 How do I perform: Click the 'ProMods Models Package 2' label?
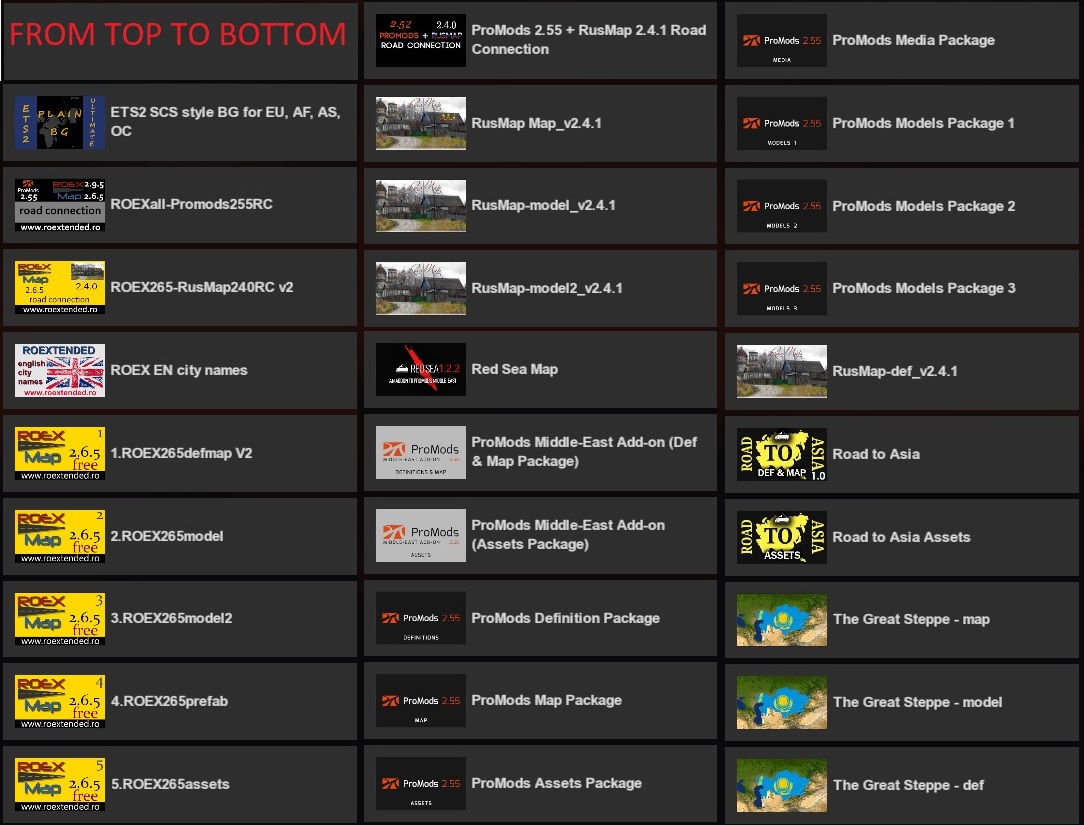click(924, 206)
